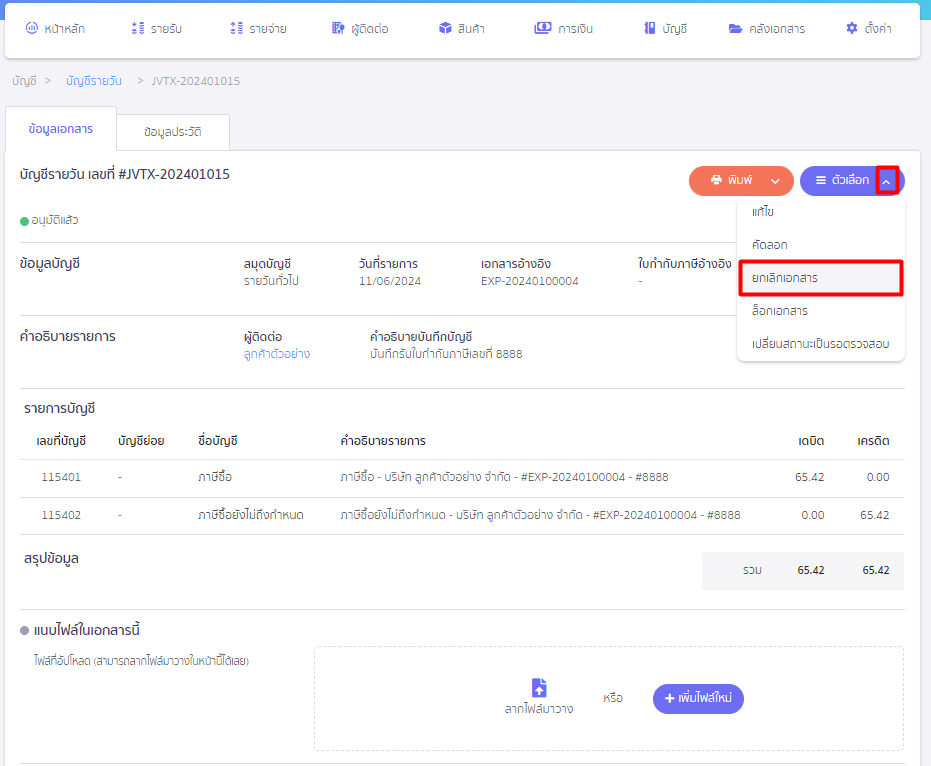Open the ผู้ติดต่อ menu
Viewport: 931px width, 766px height.
click(x=360, y=29)
